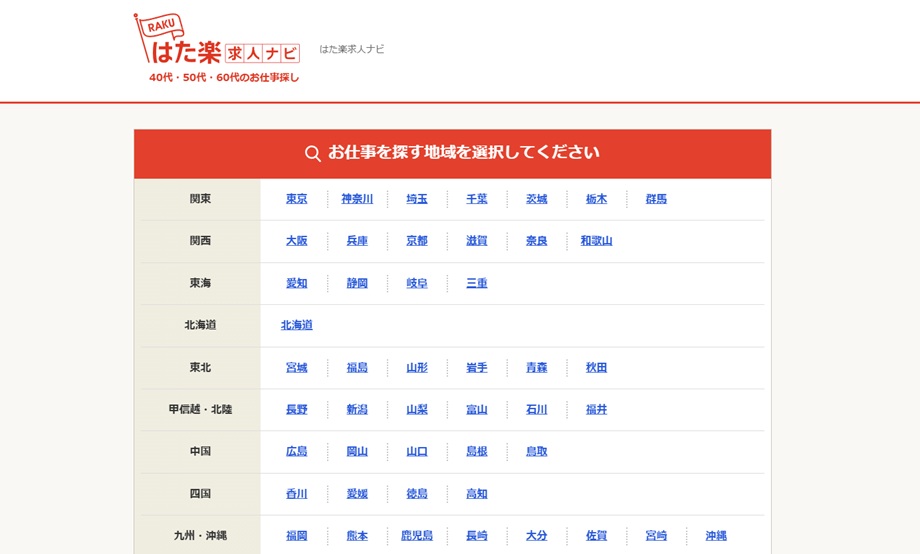Open 千葉 prefecture jobs

[x=477, y=199]
